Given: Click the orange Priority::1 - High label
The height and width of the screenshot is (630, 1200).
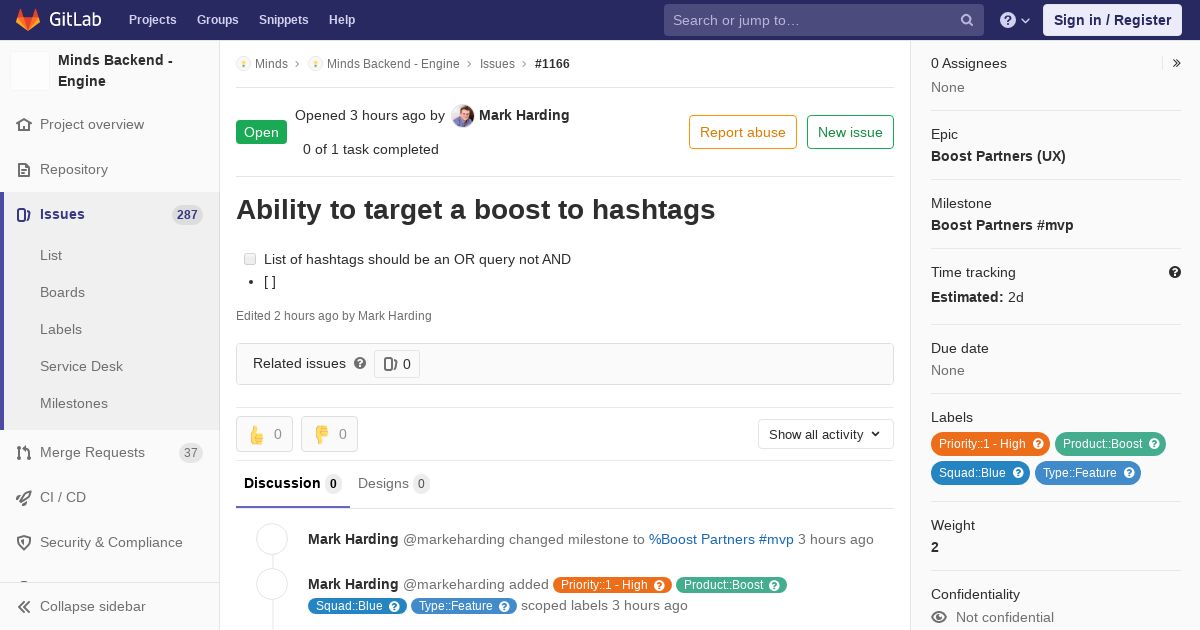Looking at the screenshot, I should [x=983, y=444].
